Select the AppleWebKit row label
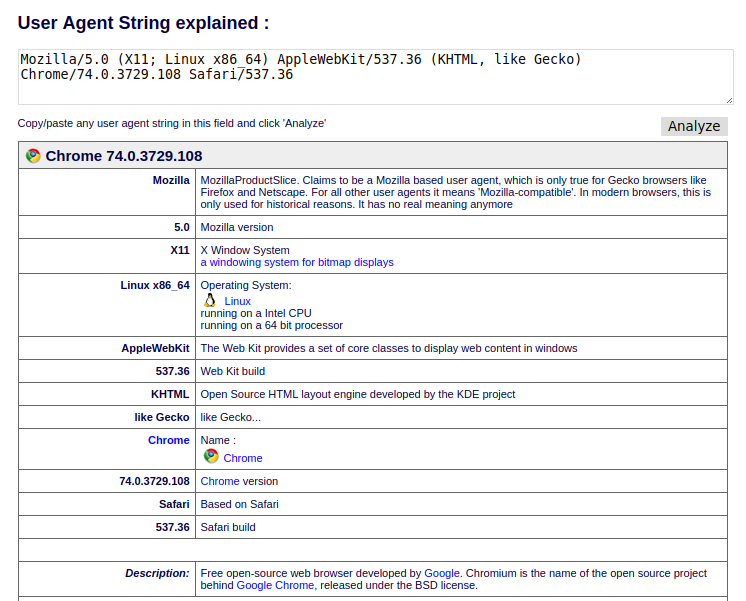Image resolution: width=746 pixels, height=601 pixels. point(155,348)
